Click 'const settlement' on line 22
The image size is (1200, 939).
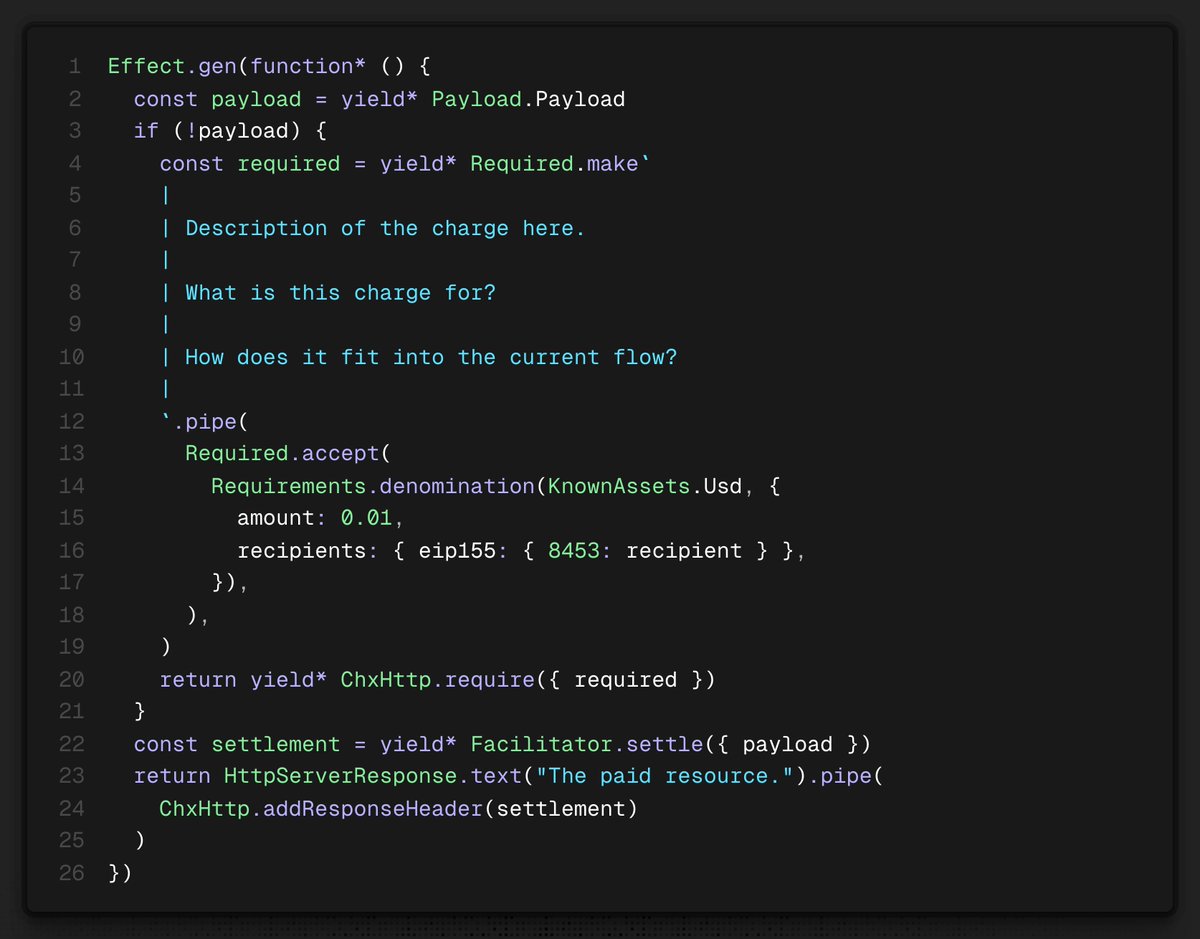point(237,744)
